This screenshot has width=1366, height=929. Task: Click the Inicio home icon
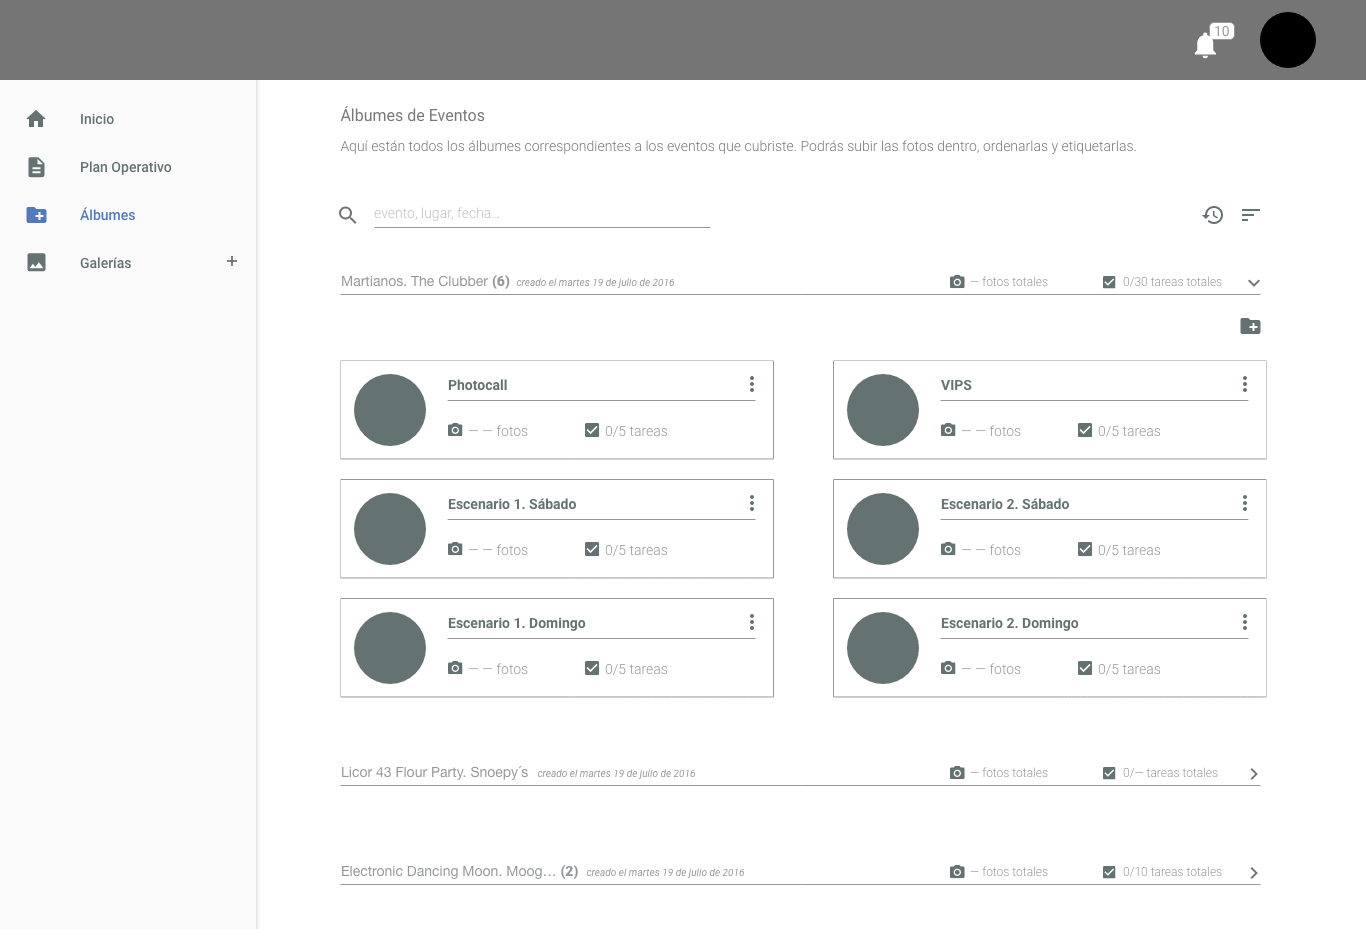(x=36, y=119)
